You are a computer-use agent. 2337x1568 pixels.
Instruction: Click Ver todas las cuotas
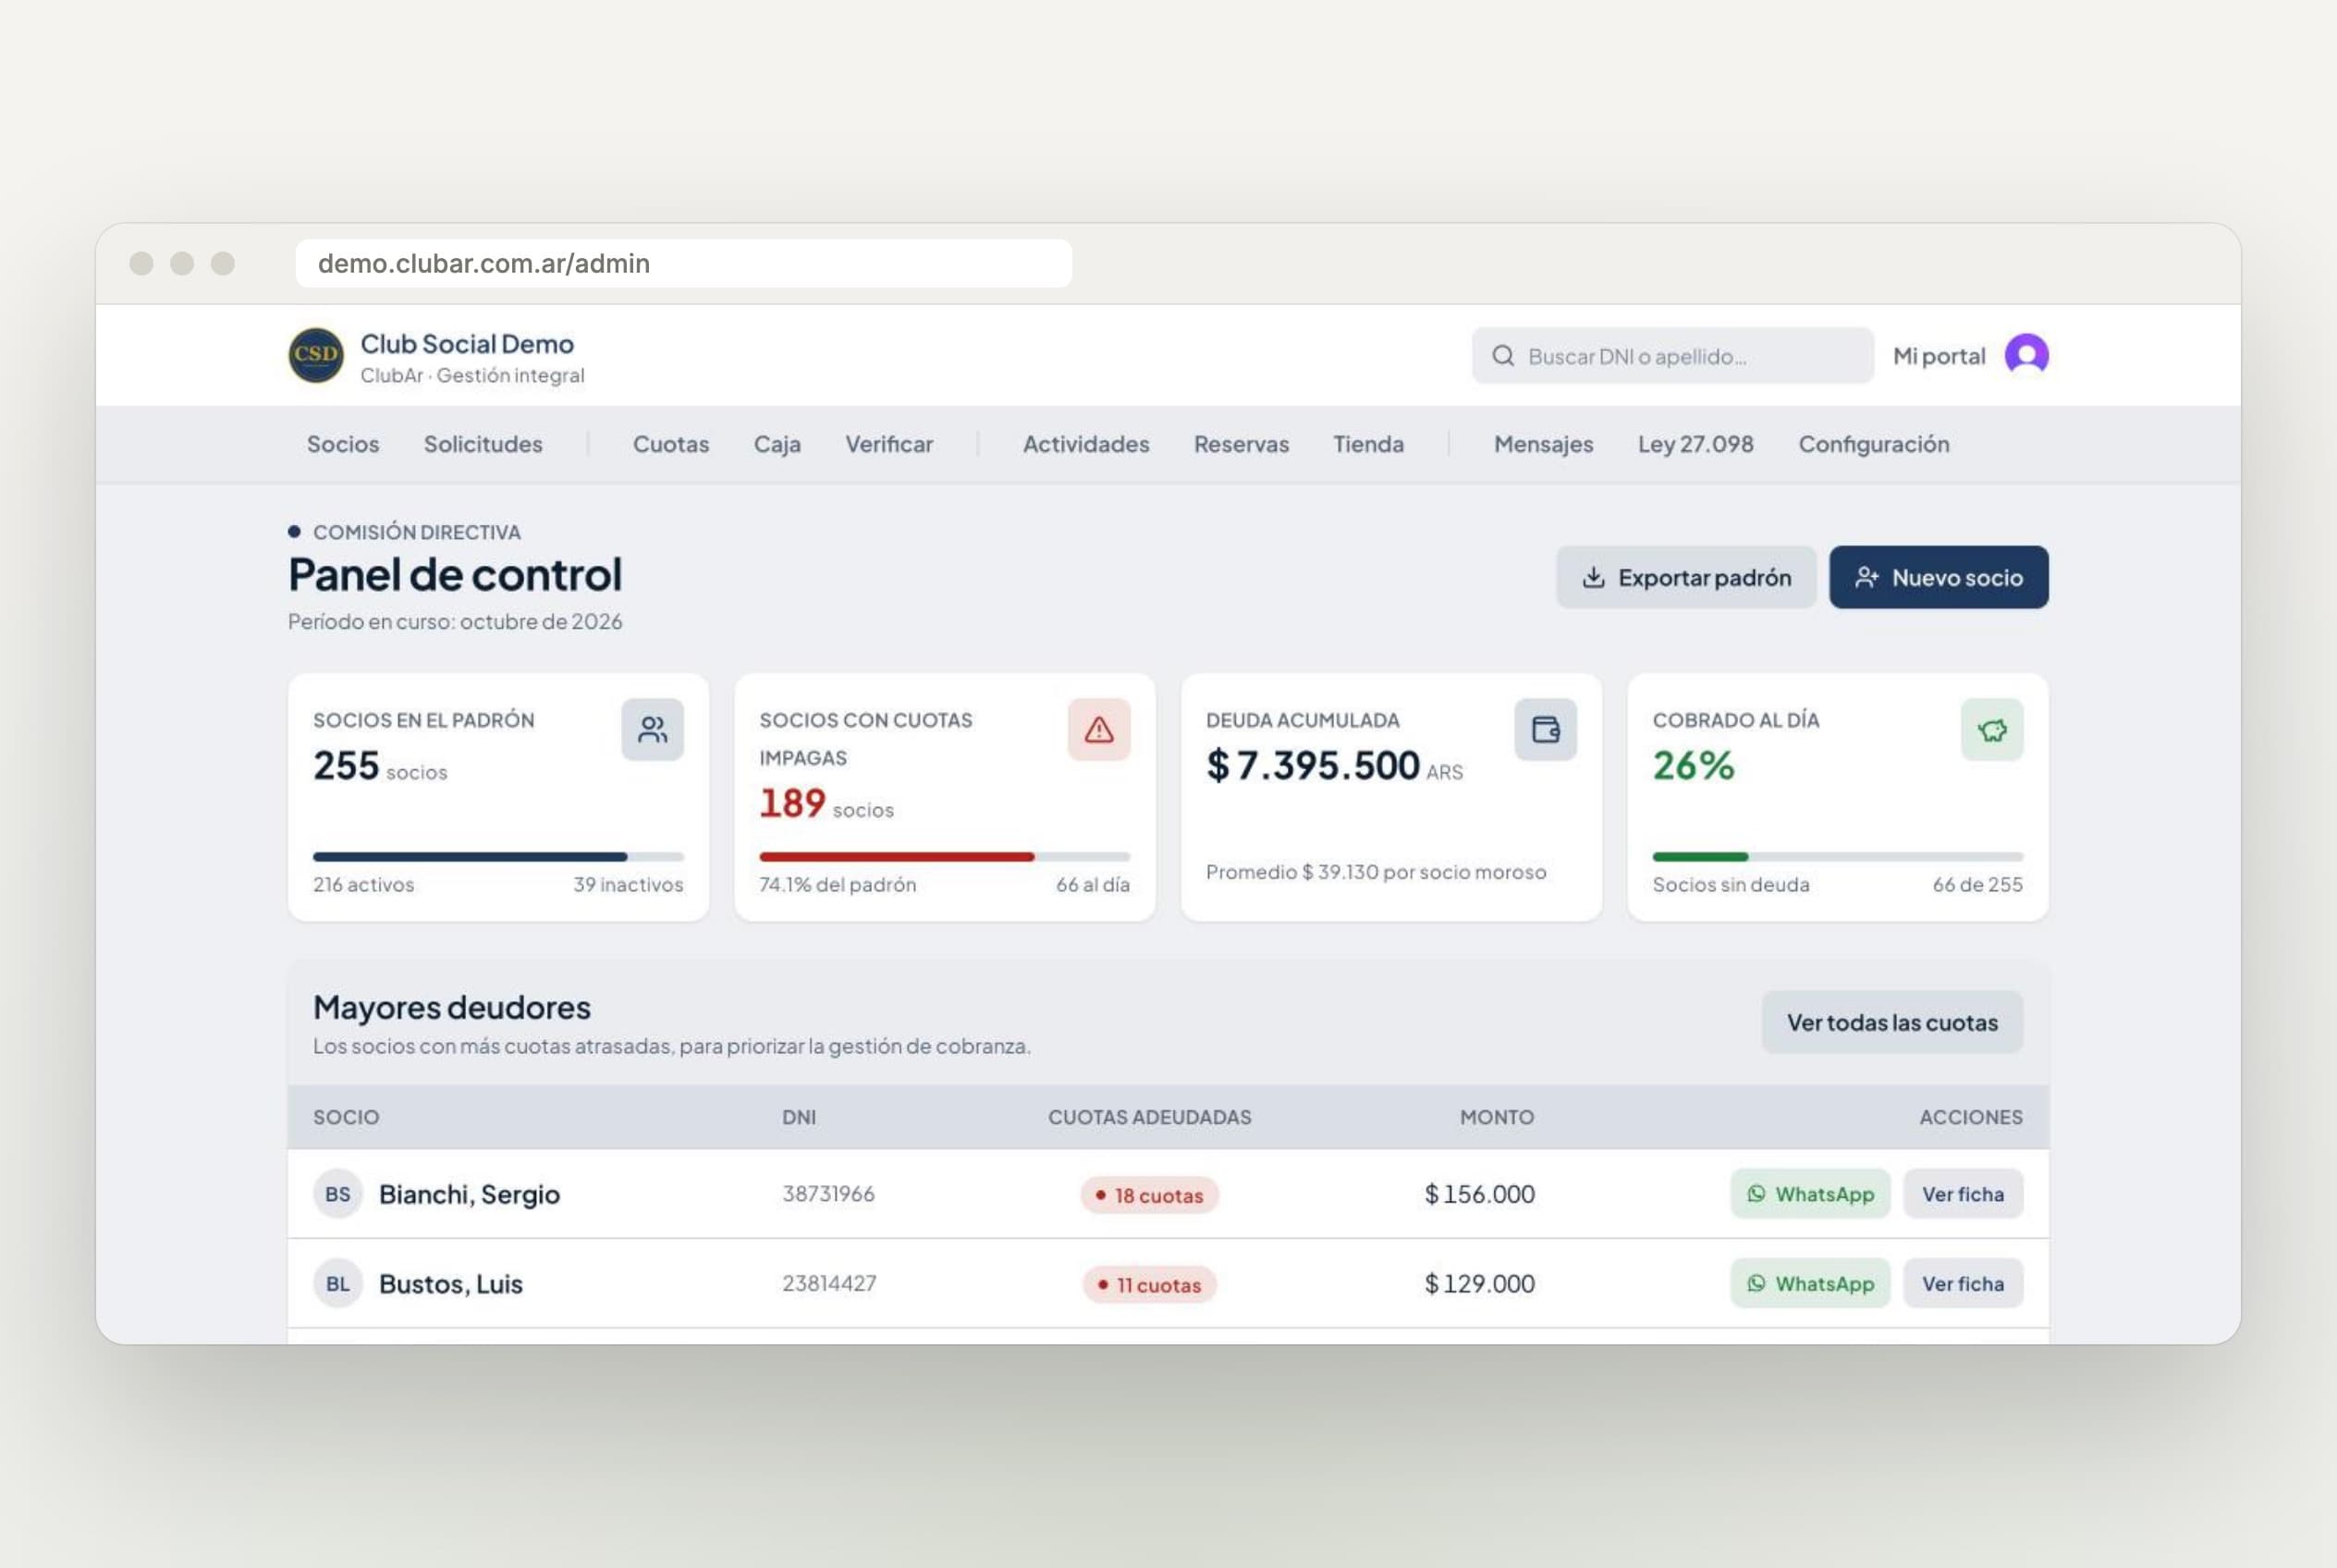point(1891,1022)
